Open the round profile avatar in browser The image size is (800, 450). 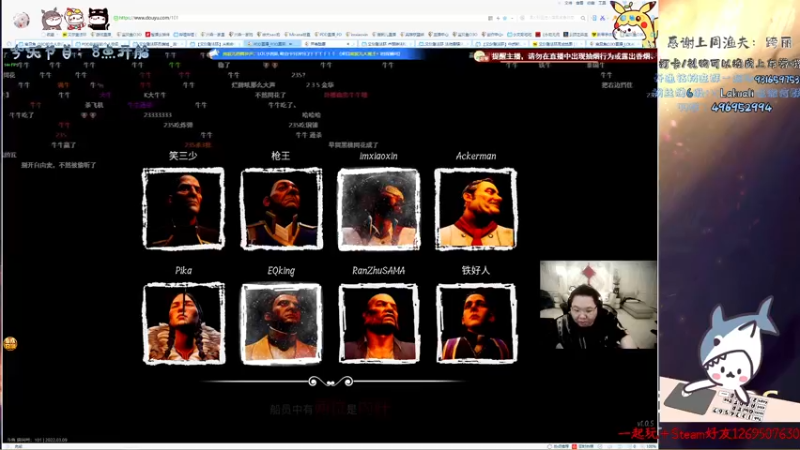21,20
